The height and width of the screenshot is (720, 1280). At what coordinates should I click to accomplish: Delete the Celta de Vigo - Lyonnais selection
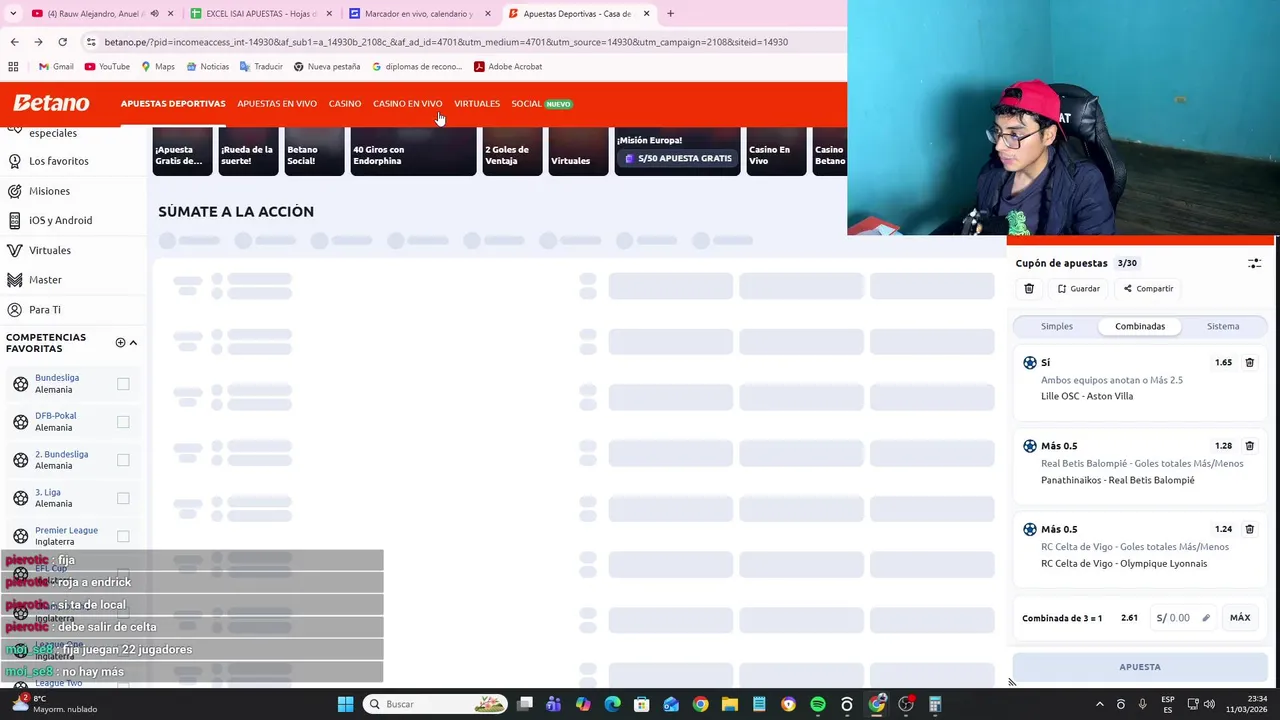1249,528
